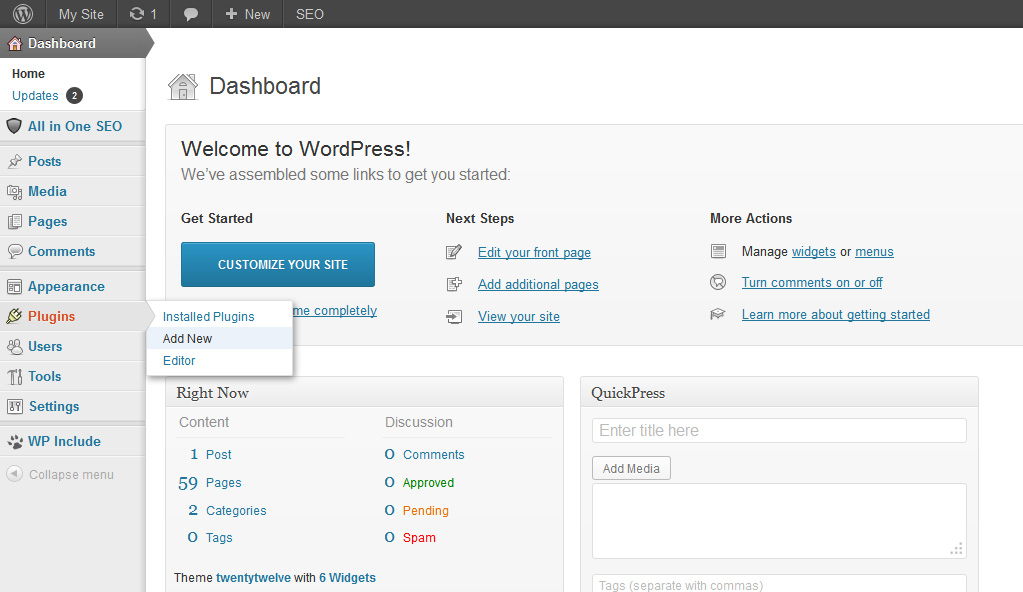Click the All in One SEO shield icon
This screenshot has height=592, width=1023.
point(14,126)
